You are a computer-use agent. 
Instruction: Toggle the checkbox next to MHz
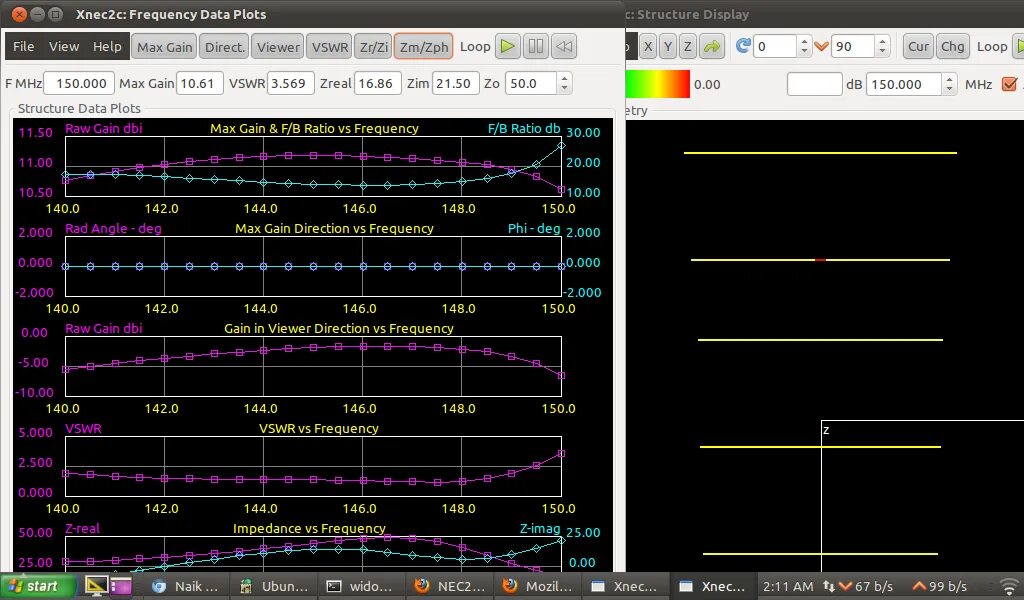pos(1009,84)
